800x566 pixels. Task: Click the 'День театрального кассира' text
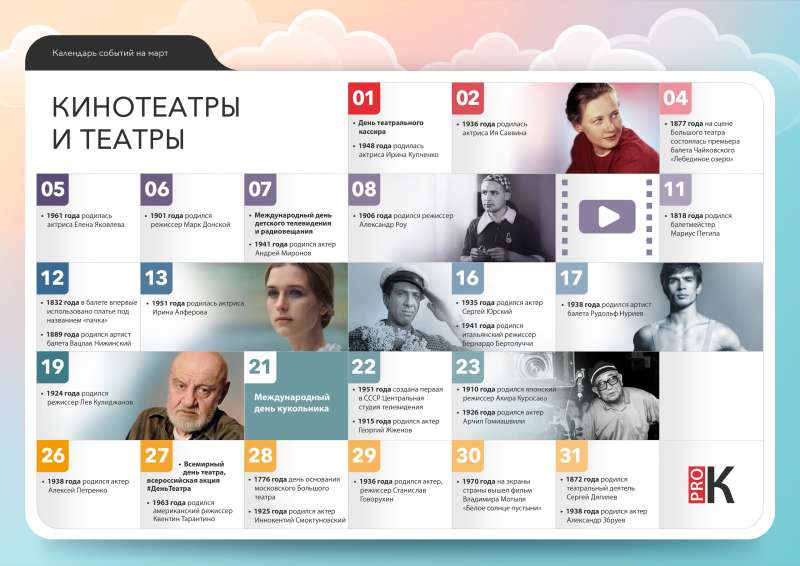[x=391, y=127]
